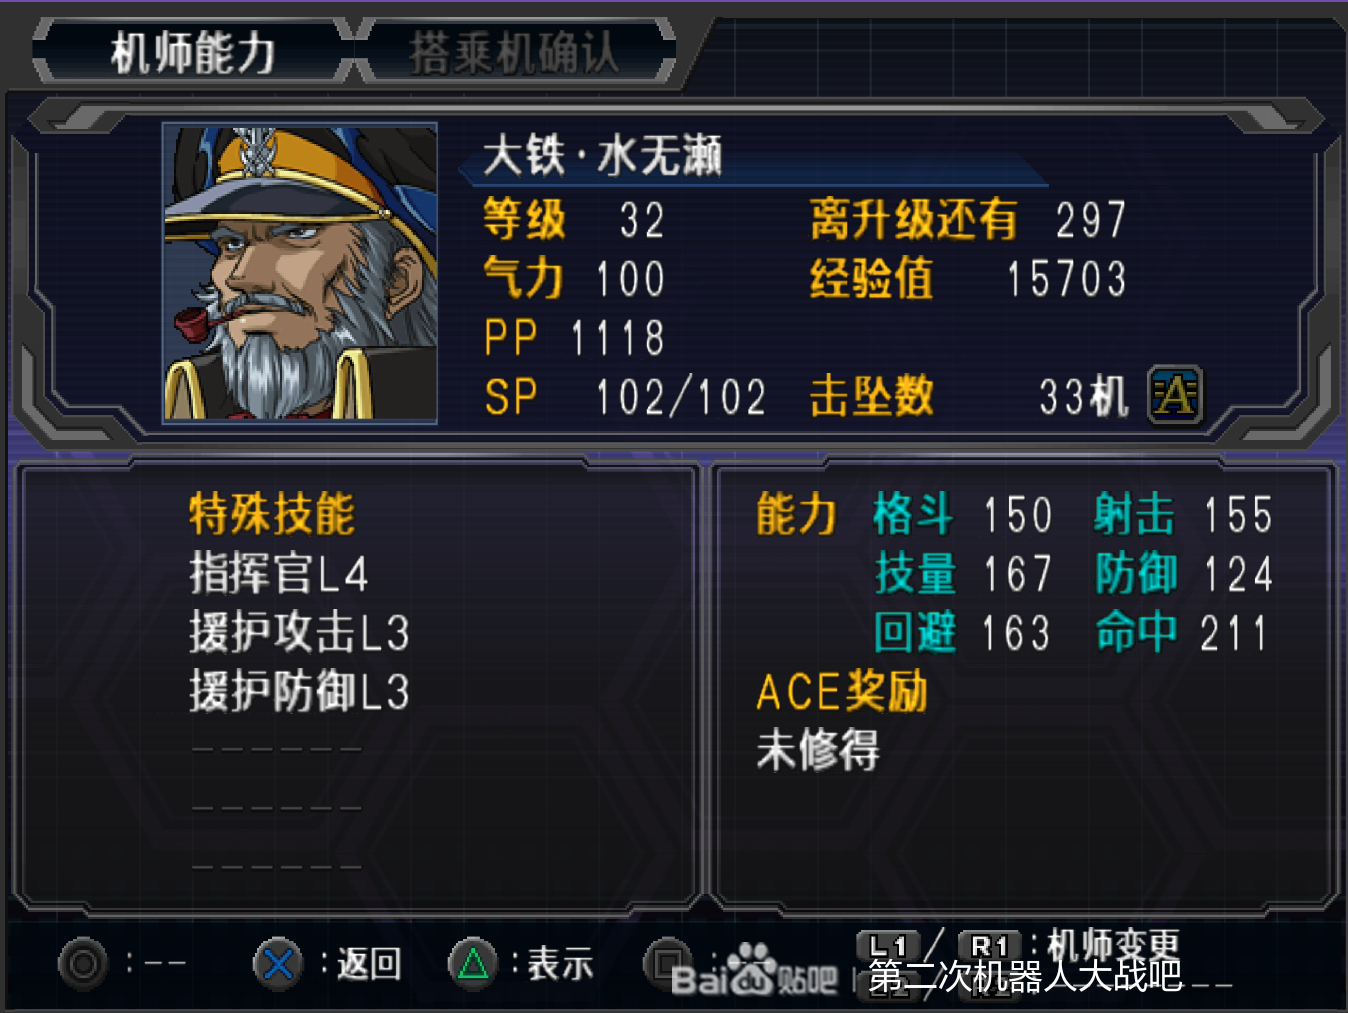Click the pilot portrait of 大铁·水无濑
Screen dimensions: 1348x1013
[x=300, y=273]
